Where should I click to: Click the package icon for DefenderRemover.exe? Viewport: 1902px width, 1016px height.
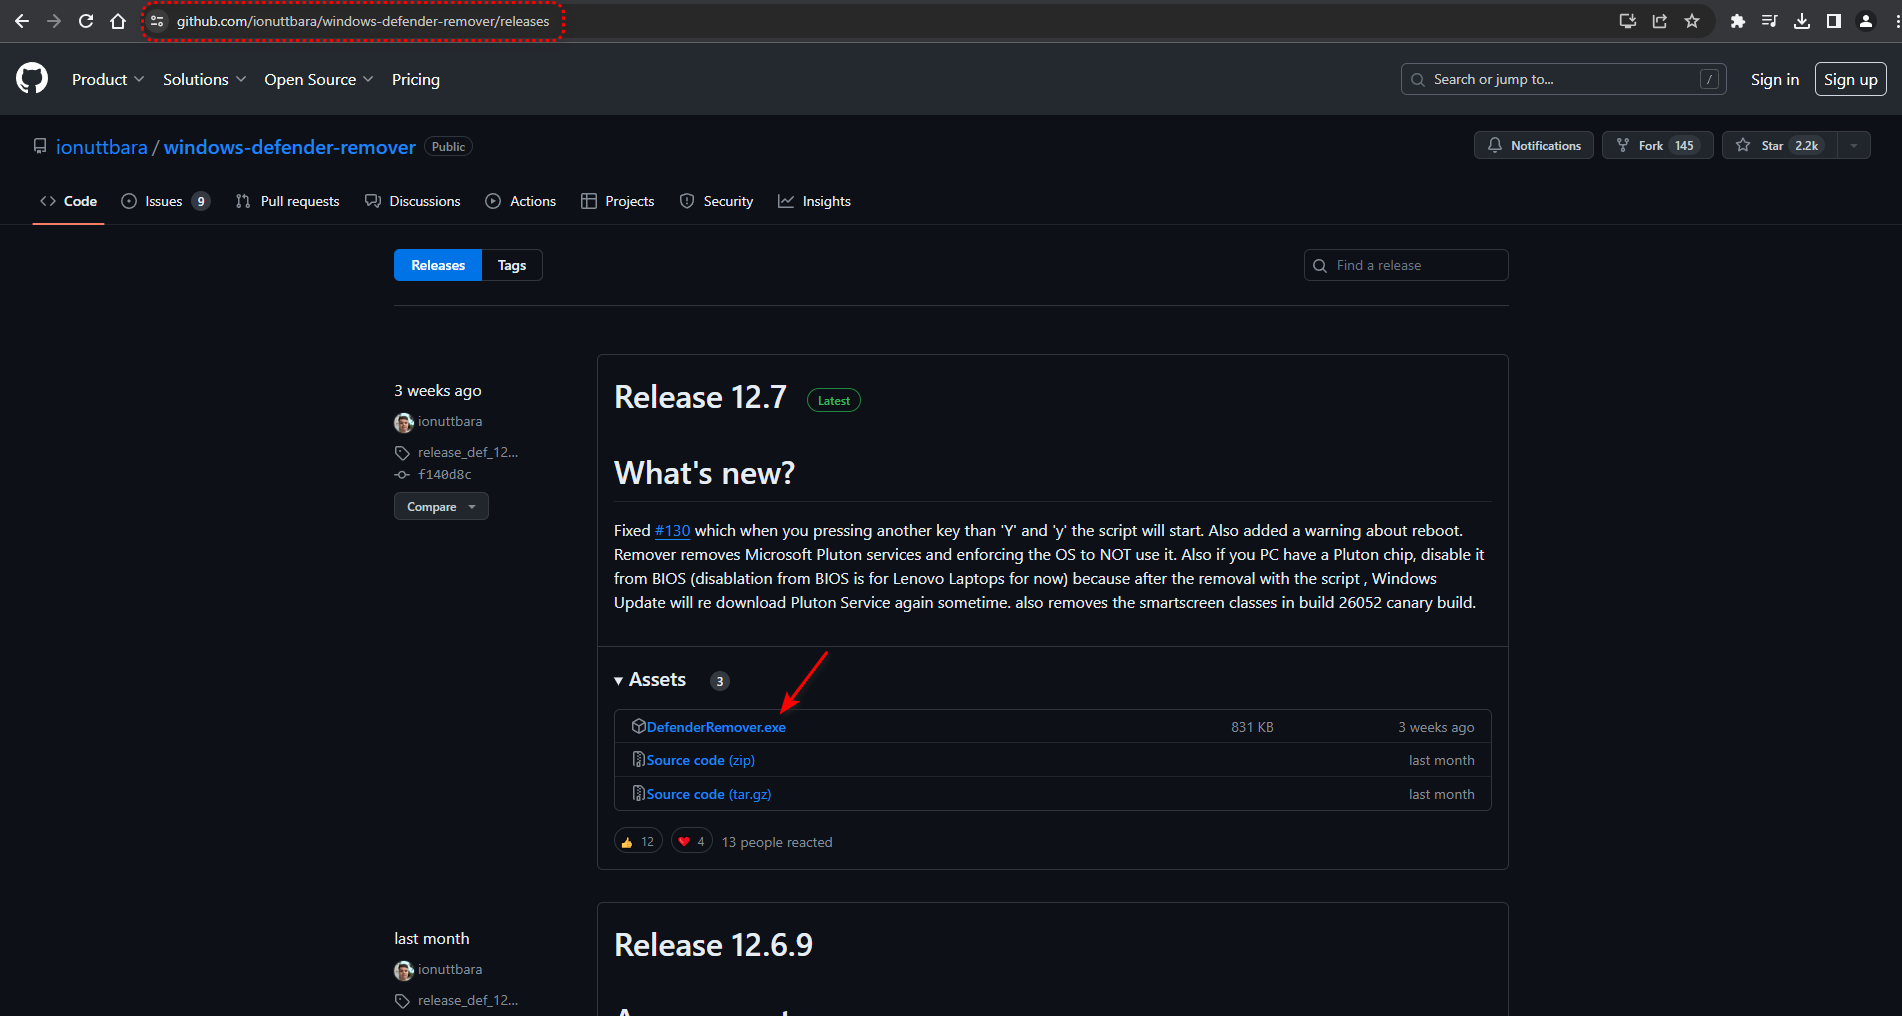coord(638,726)
